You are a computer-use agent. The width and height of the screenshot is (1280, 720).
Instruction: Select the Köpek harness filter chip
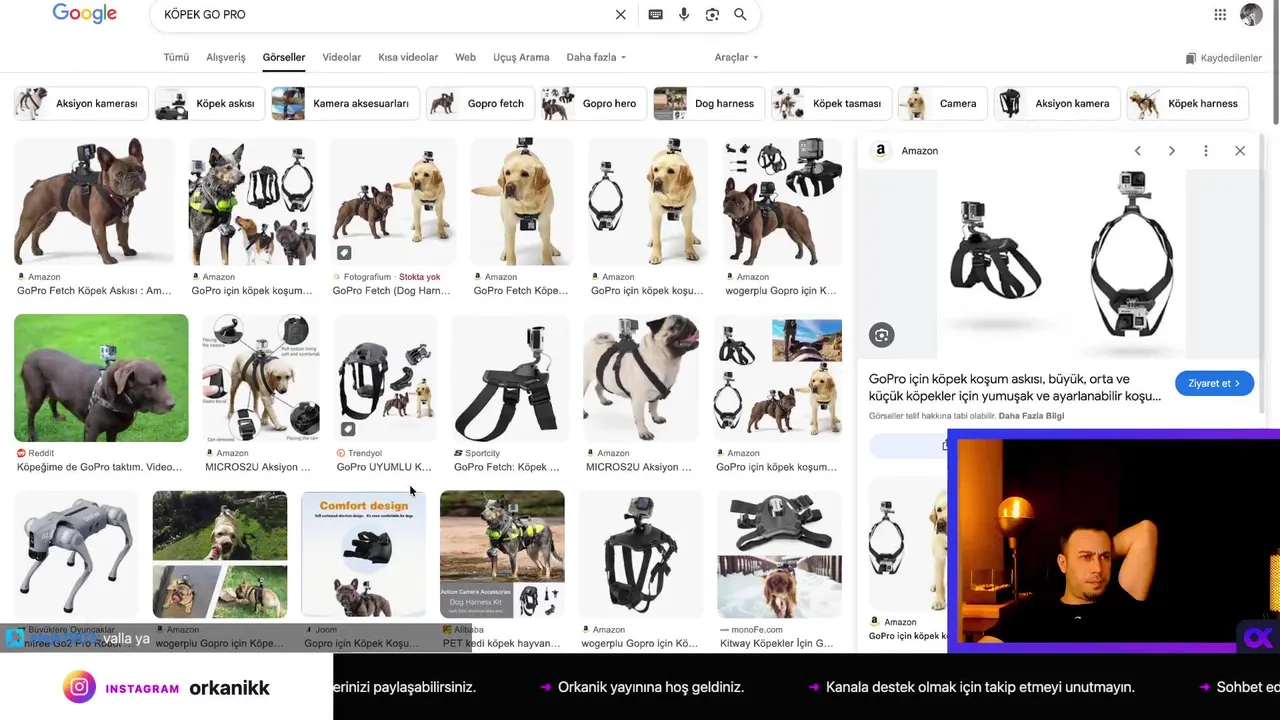pyautogui.click(x=1187, y=104)
